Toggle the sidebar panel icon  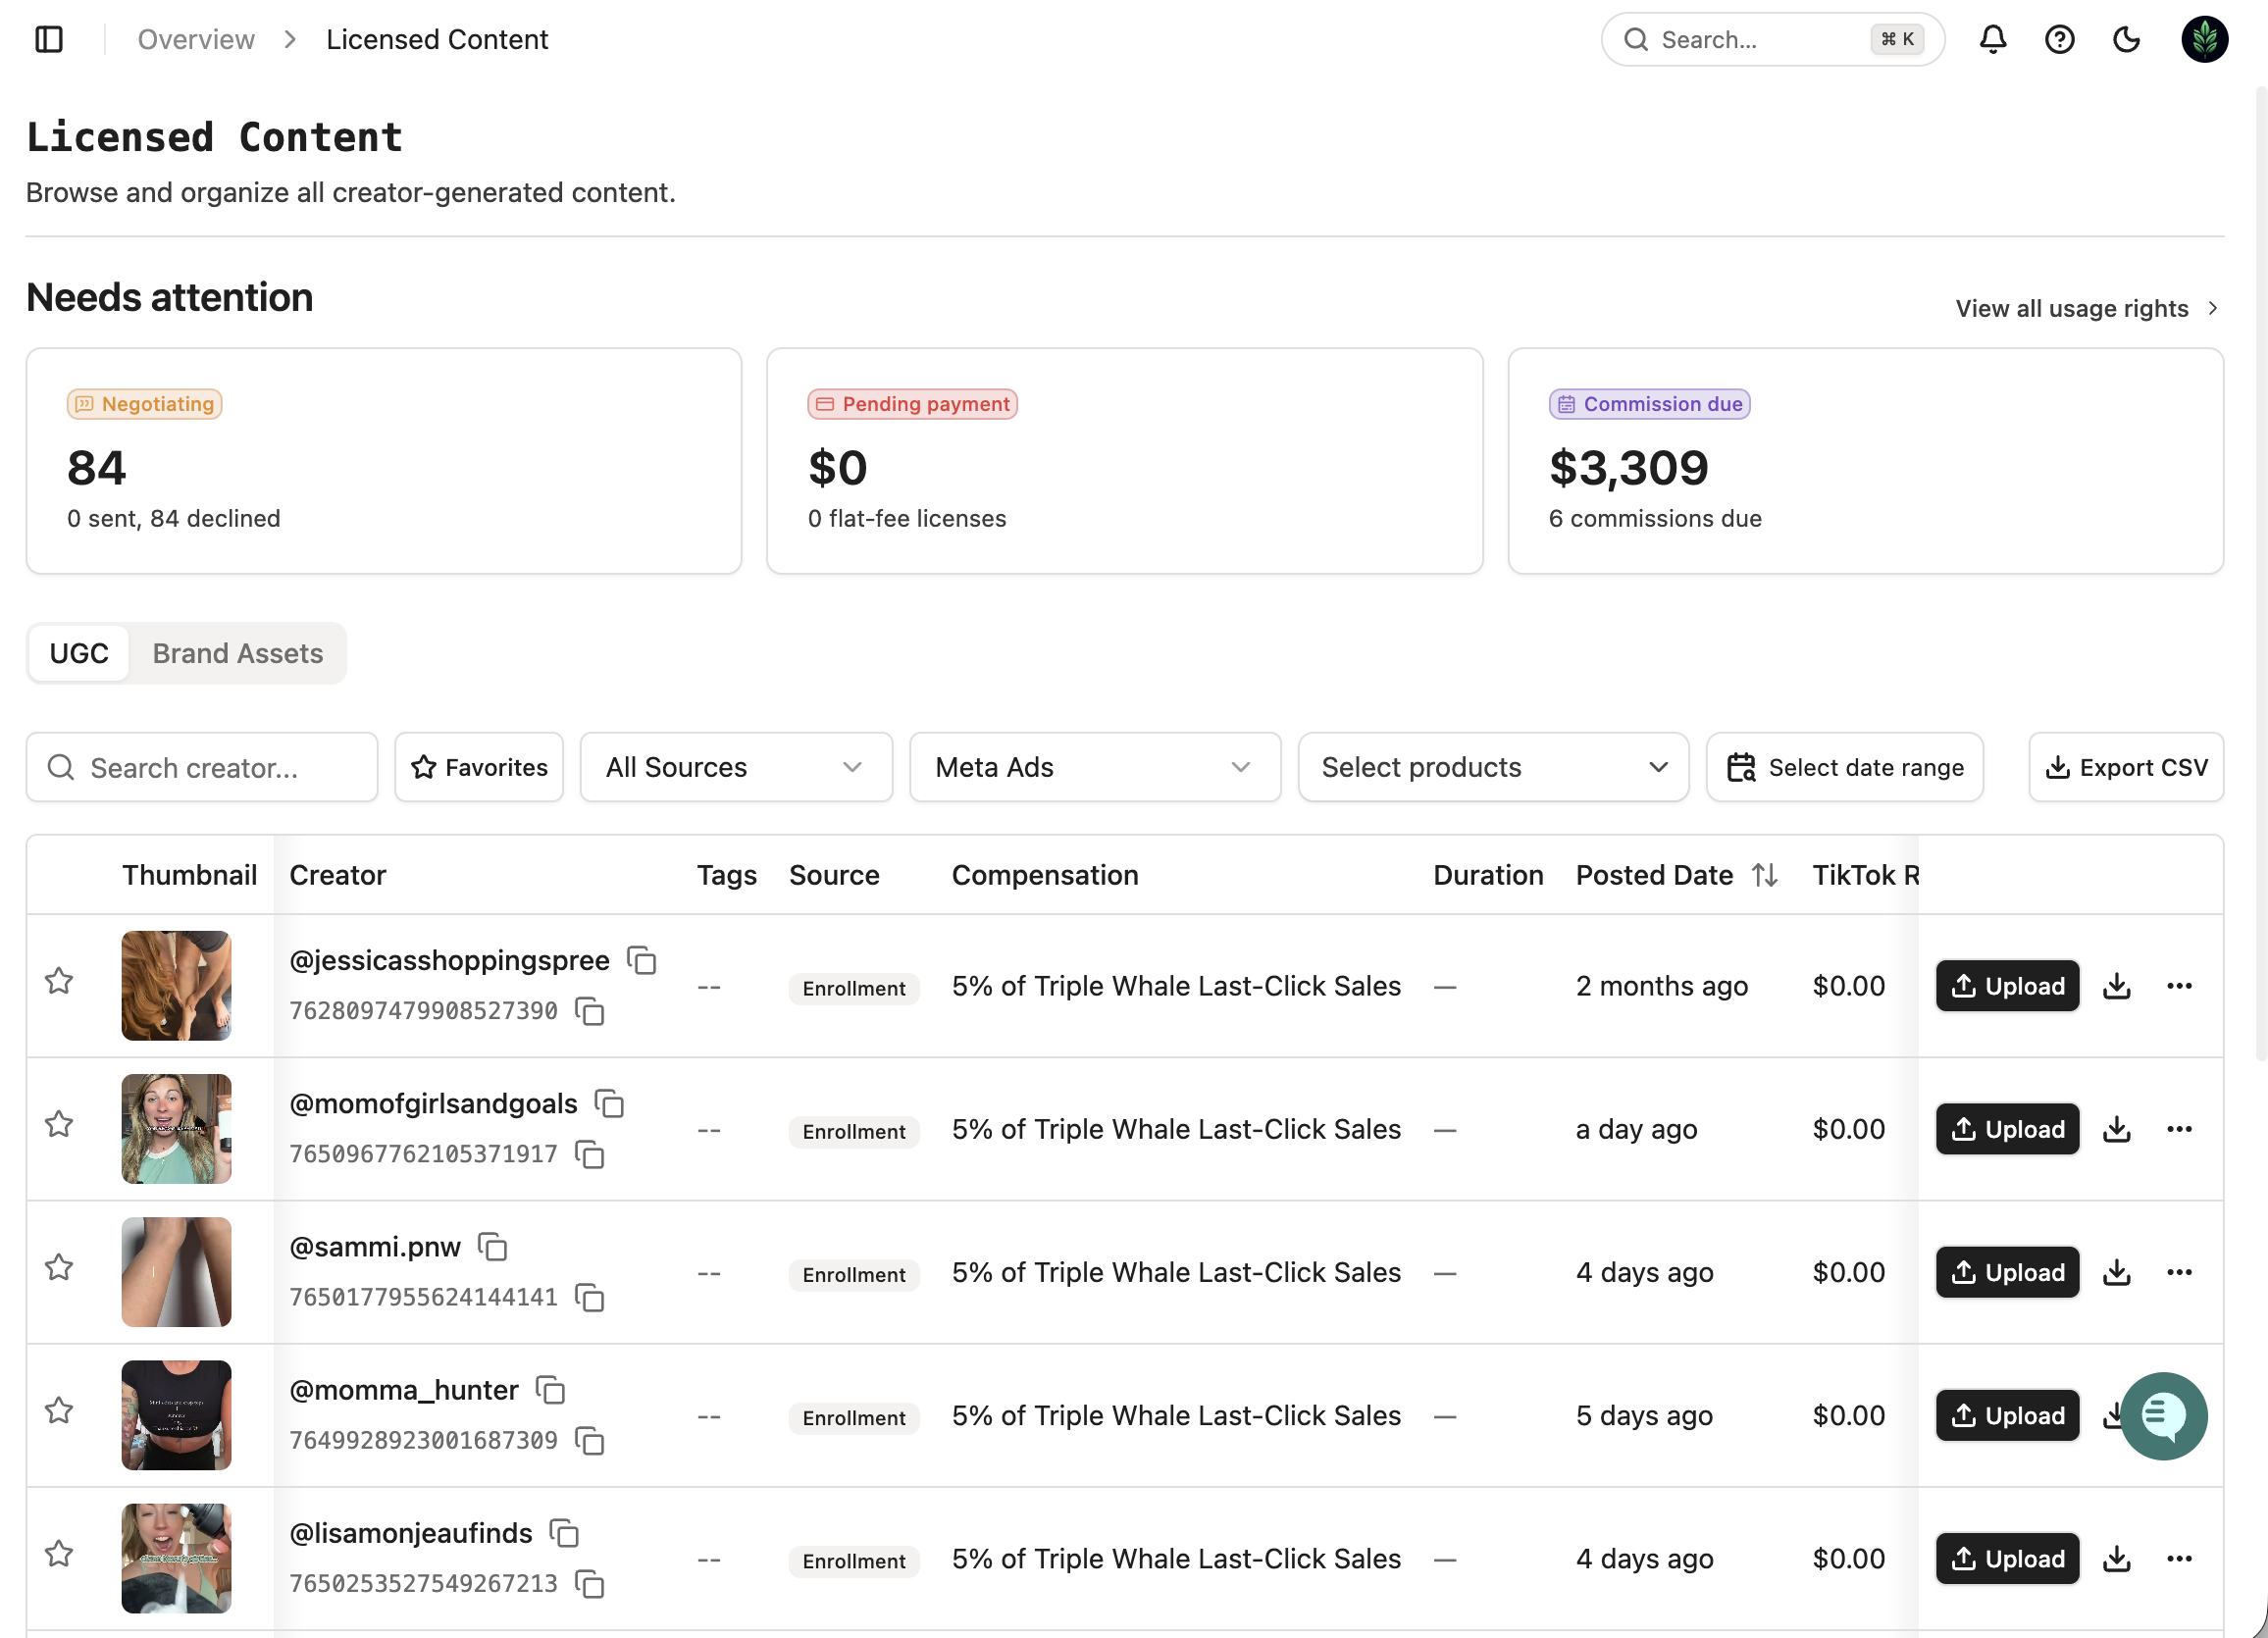click(49, 39)
